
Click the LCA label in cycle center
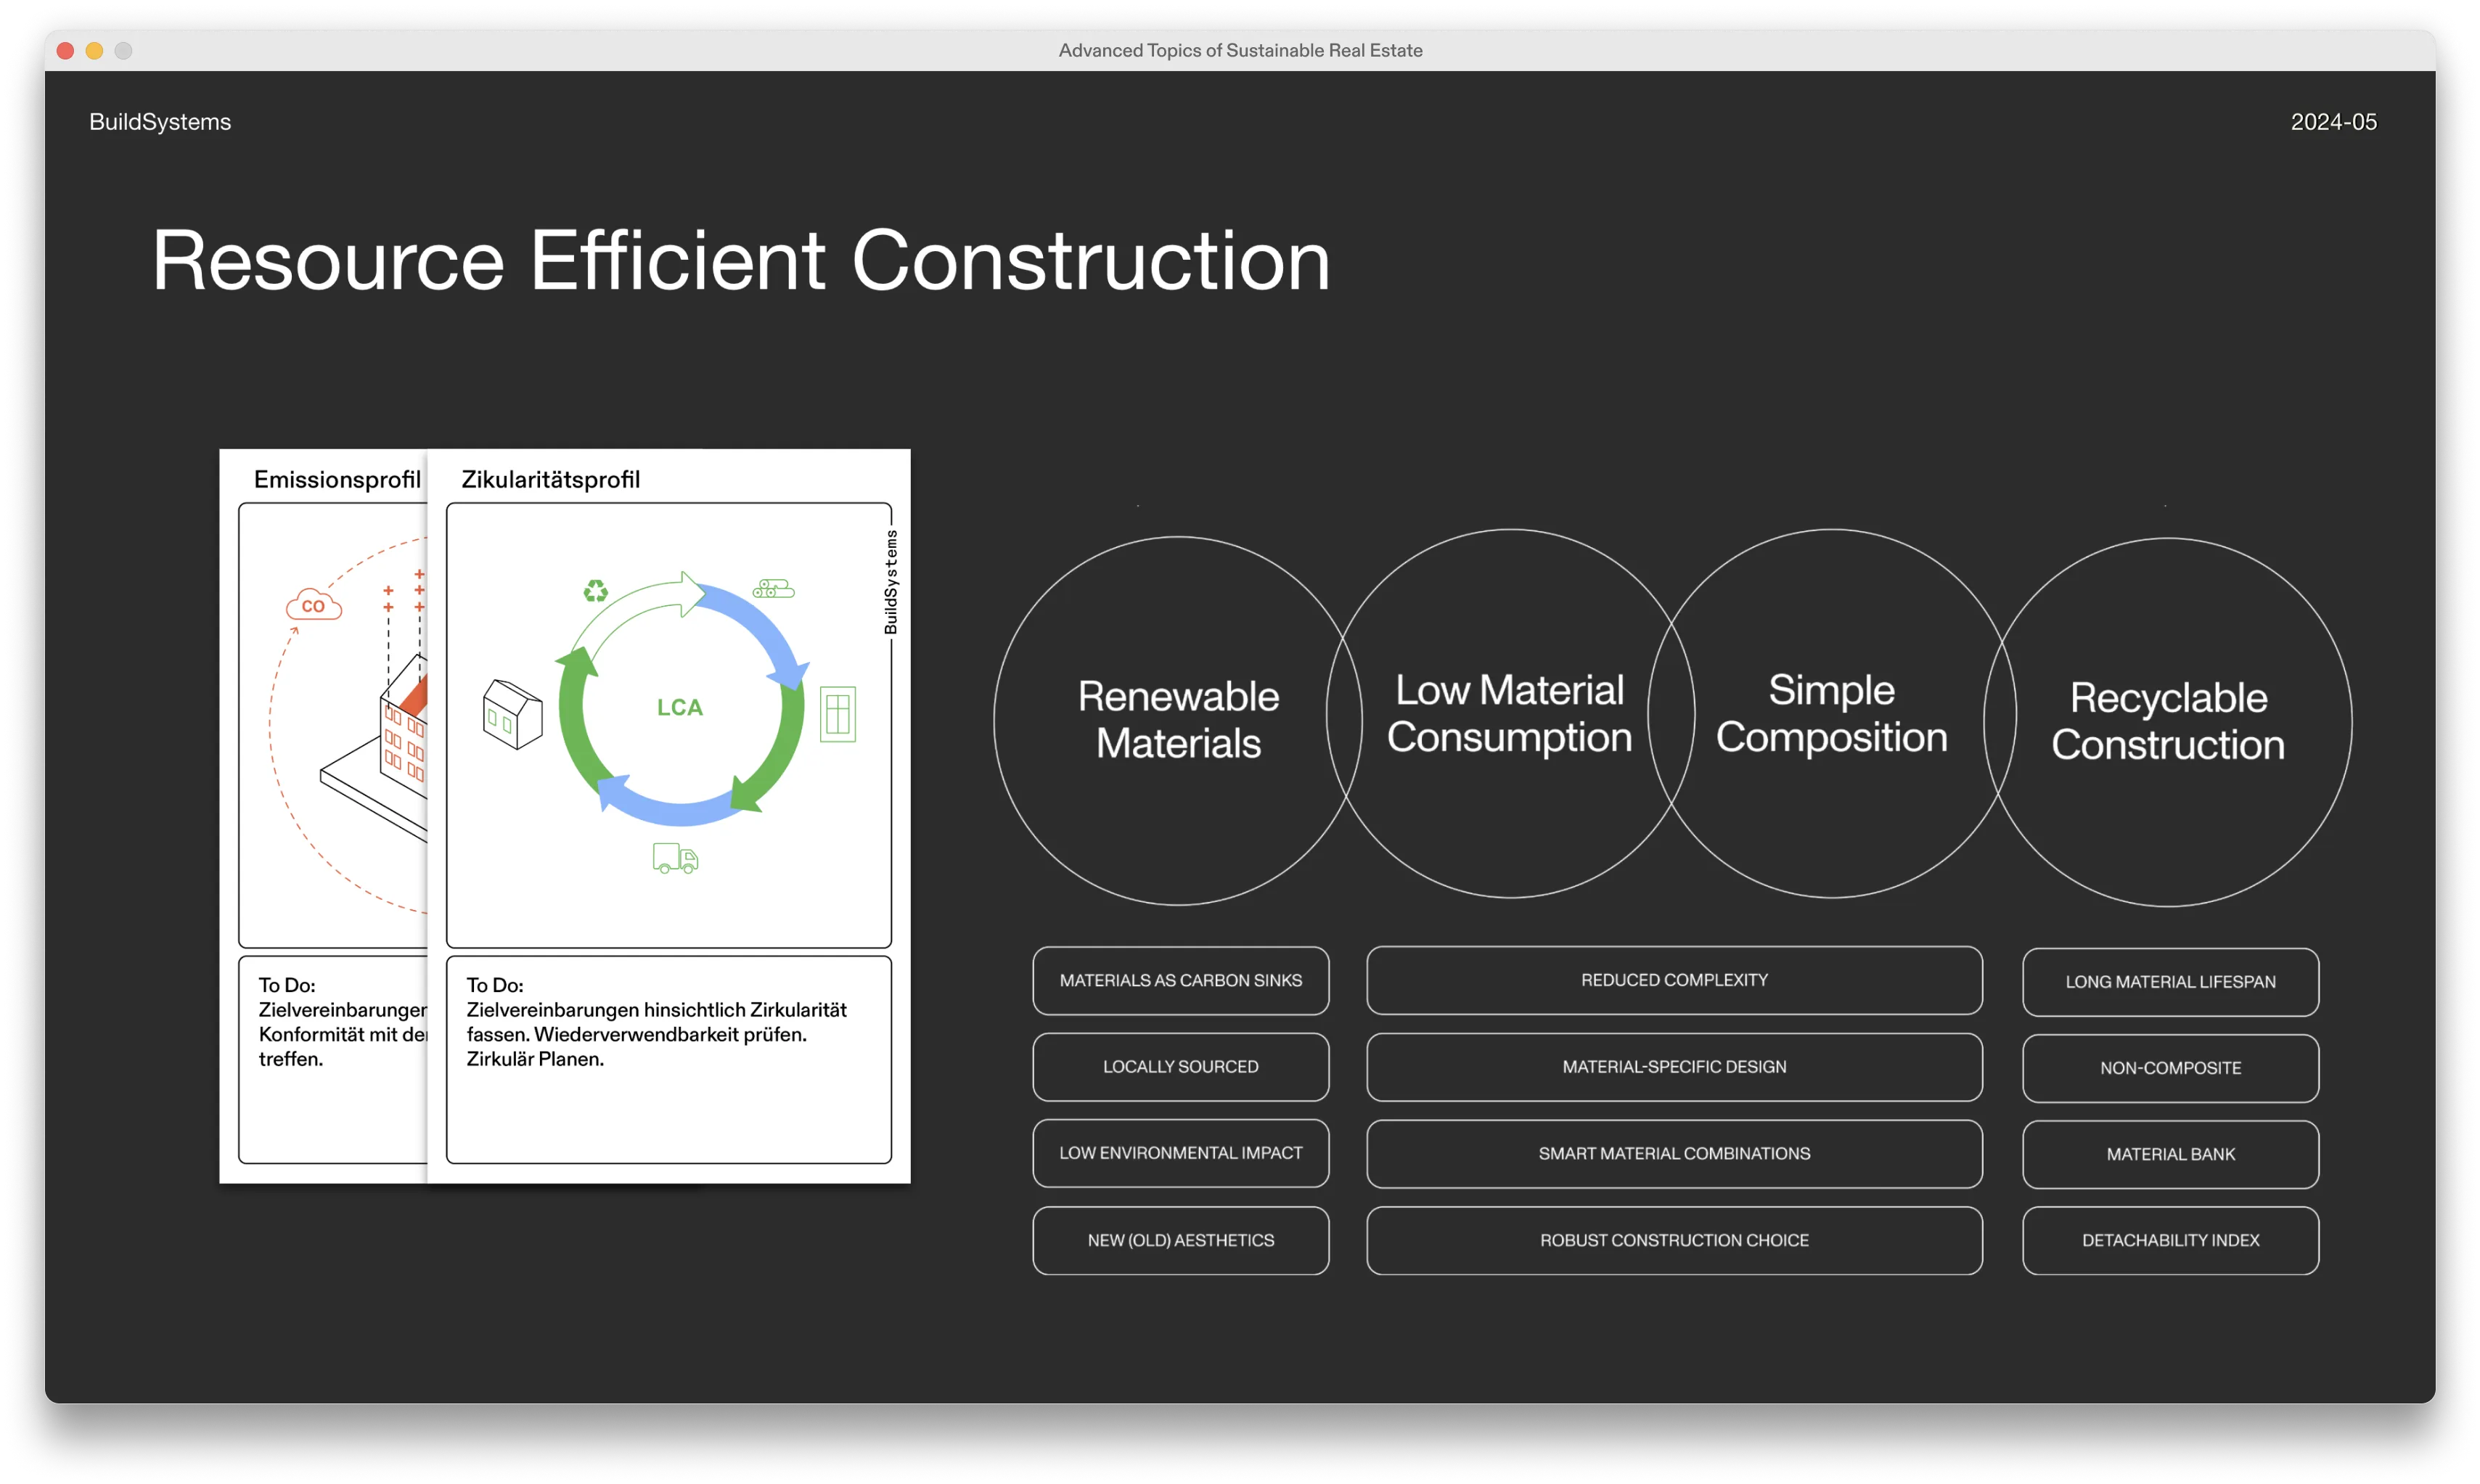tap(680, 707)
